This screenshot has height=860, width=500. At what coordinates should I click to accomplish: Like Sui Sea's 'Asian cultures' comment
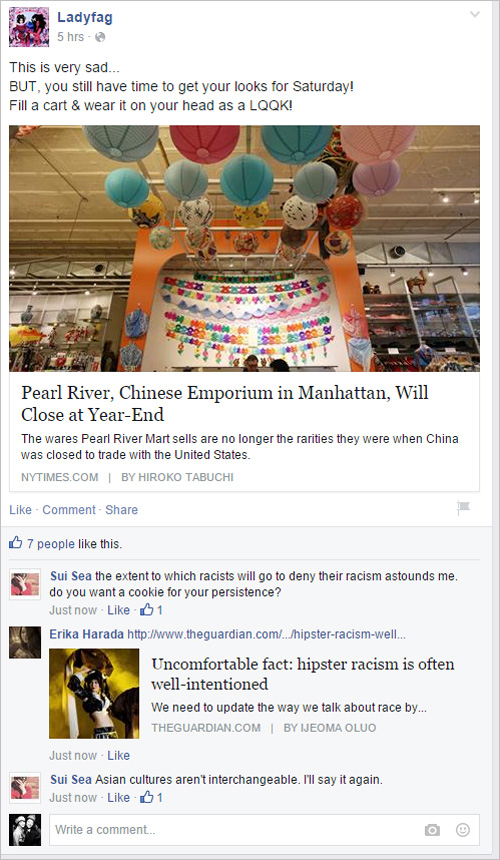pyautogui.click(x=118, y=797)
